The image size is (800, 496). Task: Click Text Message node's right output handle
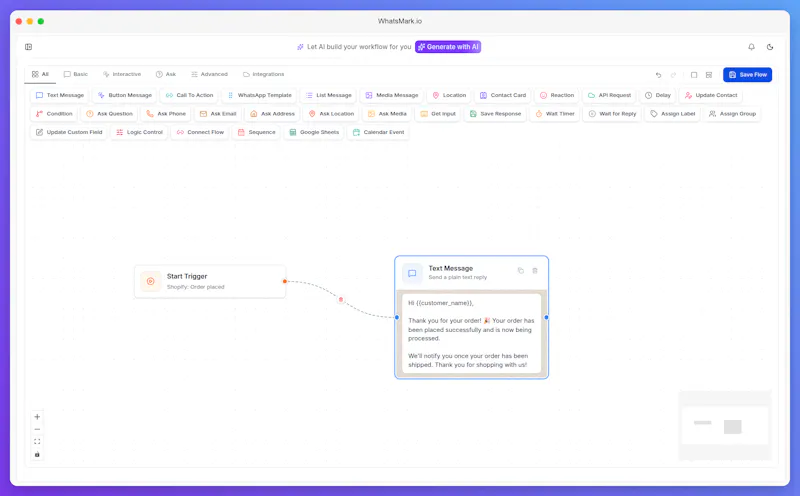coord(546,317)
